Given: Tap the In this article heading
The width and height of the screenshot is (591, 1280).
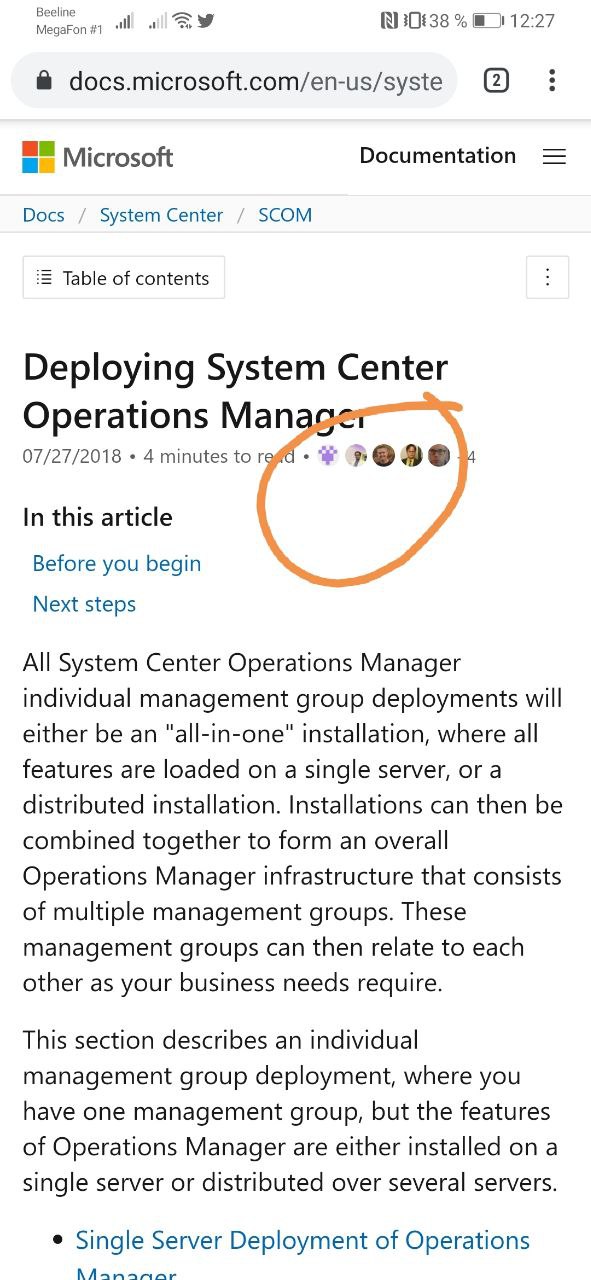Looking at the screenshot, I should (x=97, y=517).
